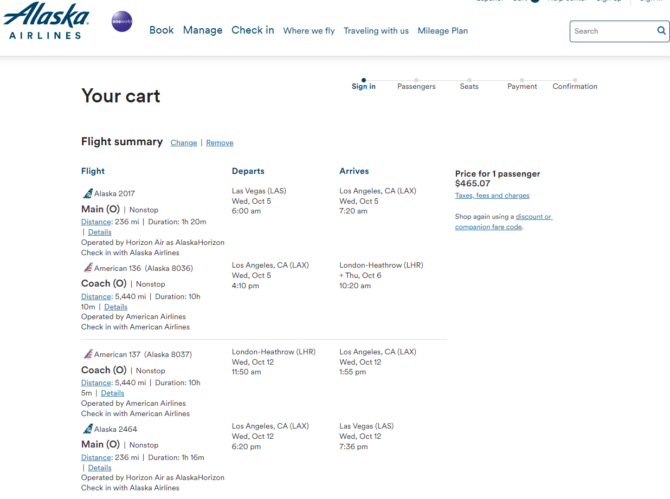
Task: Click the Remove flight link
Action: (220, 143)
